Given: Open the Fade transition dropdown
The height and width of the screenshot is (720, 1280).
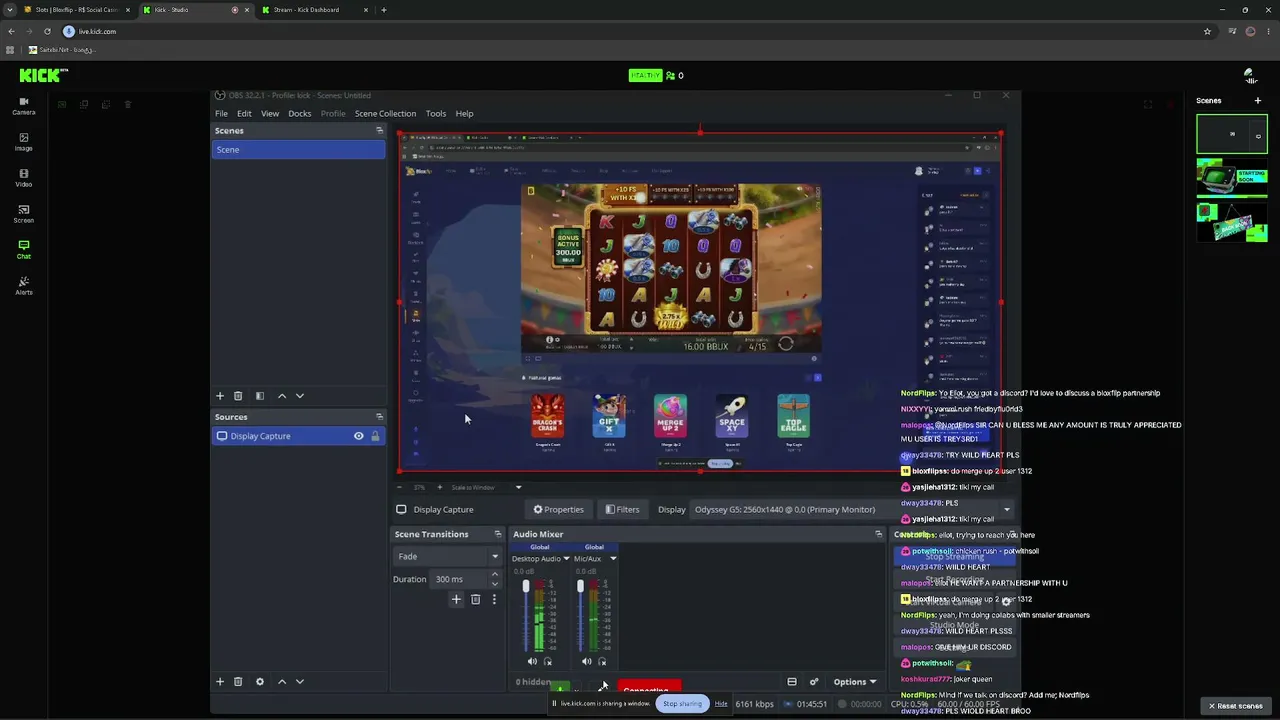Looking at the screenshot, I should tap(447, 556).
